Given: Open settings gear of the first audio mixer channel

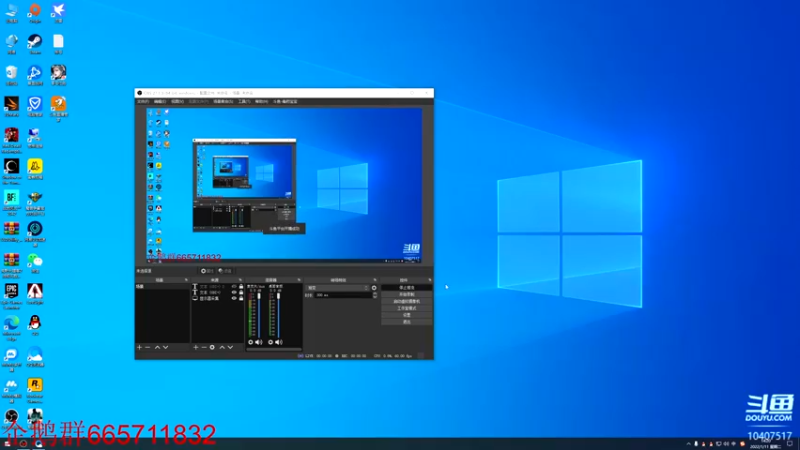Looking at the screenshot, I should click(x=251, y=342).
